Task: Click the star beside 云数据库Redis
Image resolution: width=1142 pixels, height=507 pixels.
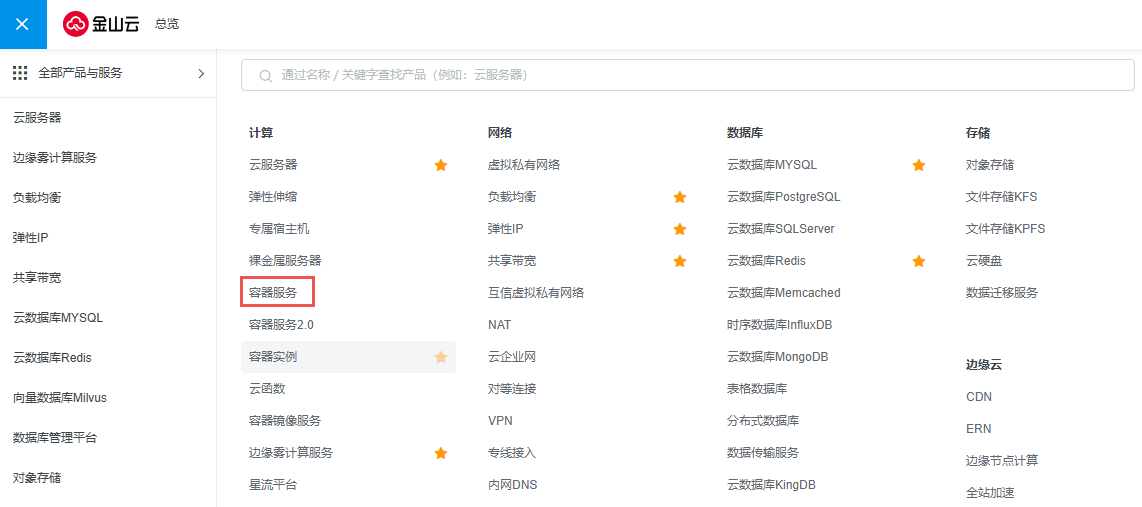Action: 919,261
